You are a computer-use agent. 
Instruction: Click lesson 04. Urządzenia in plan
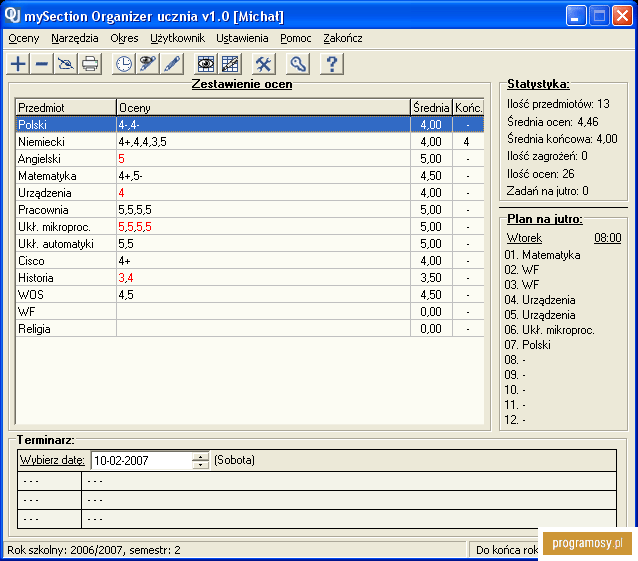pos(540,300)
